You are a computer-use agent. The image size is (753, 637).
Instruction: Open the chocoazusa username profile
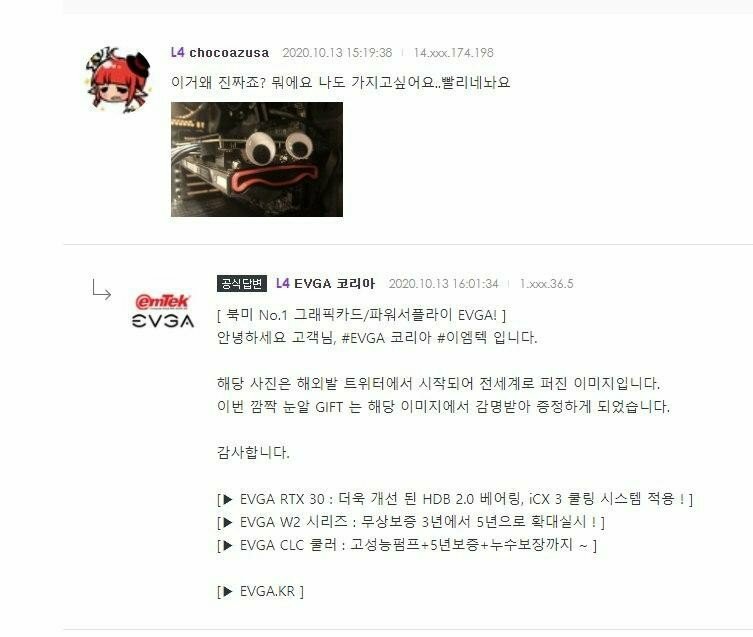point(229,53)
